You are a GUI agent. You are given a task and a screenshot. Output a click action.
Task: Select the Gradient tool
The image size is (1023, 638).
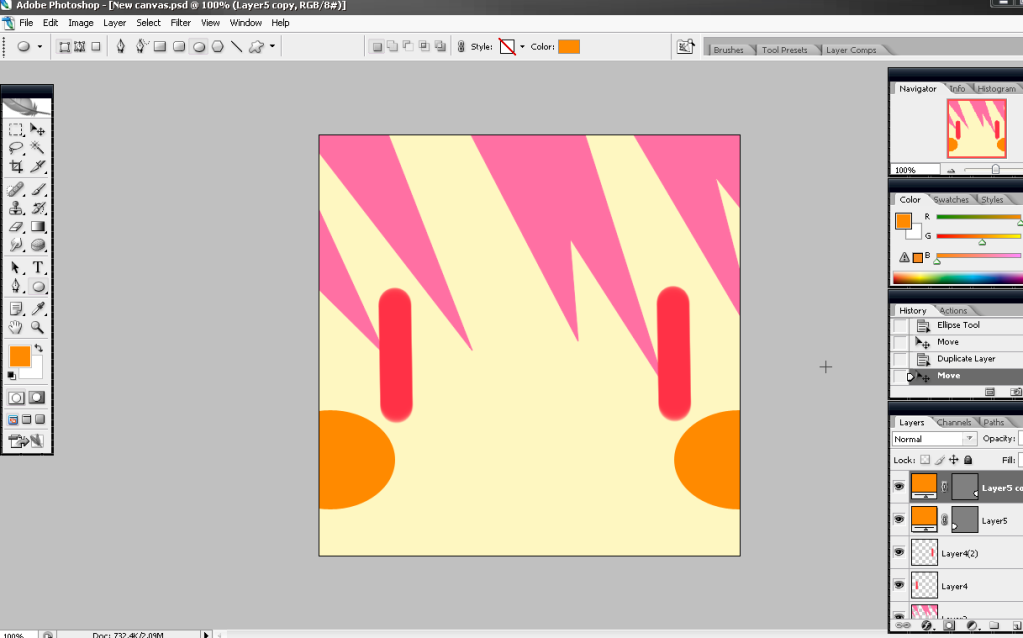point(37,227)
